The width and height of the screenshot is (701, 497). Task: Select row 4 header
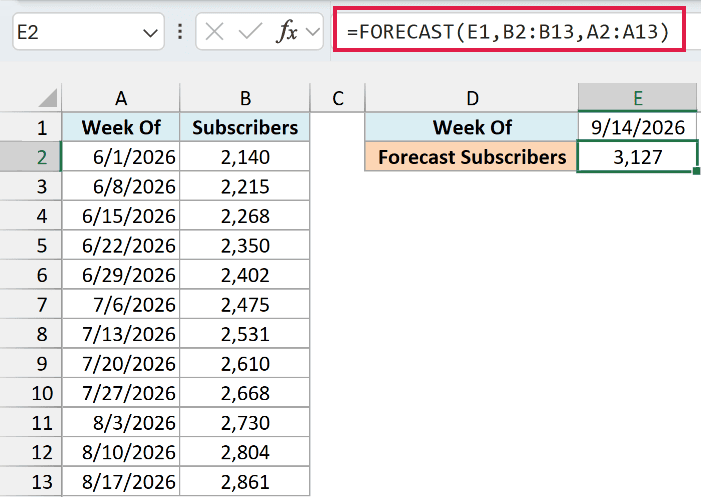(x=30, y=216)
